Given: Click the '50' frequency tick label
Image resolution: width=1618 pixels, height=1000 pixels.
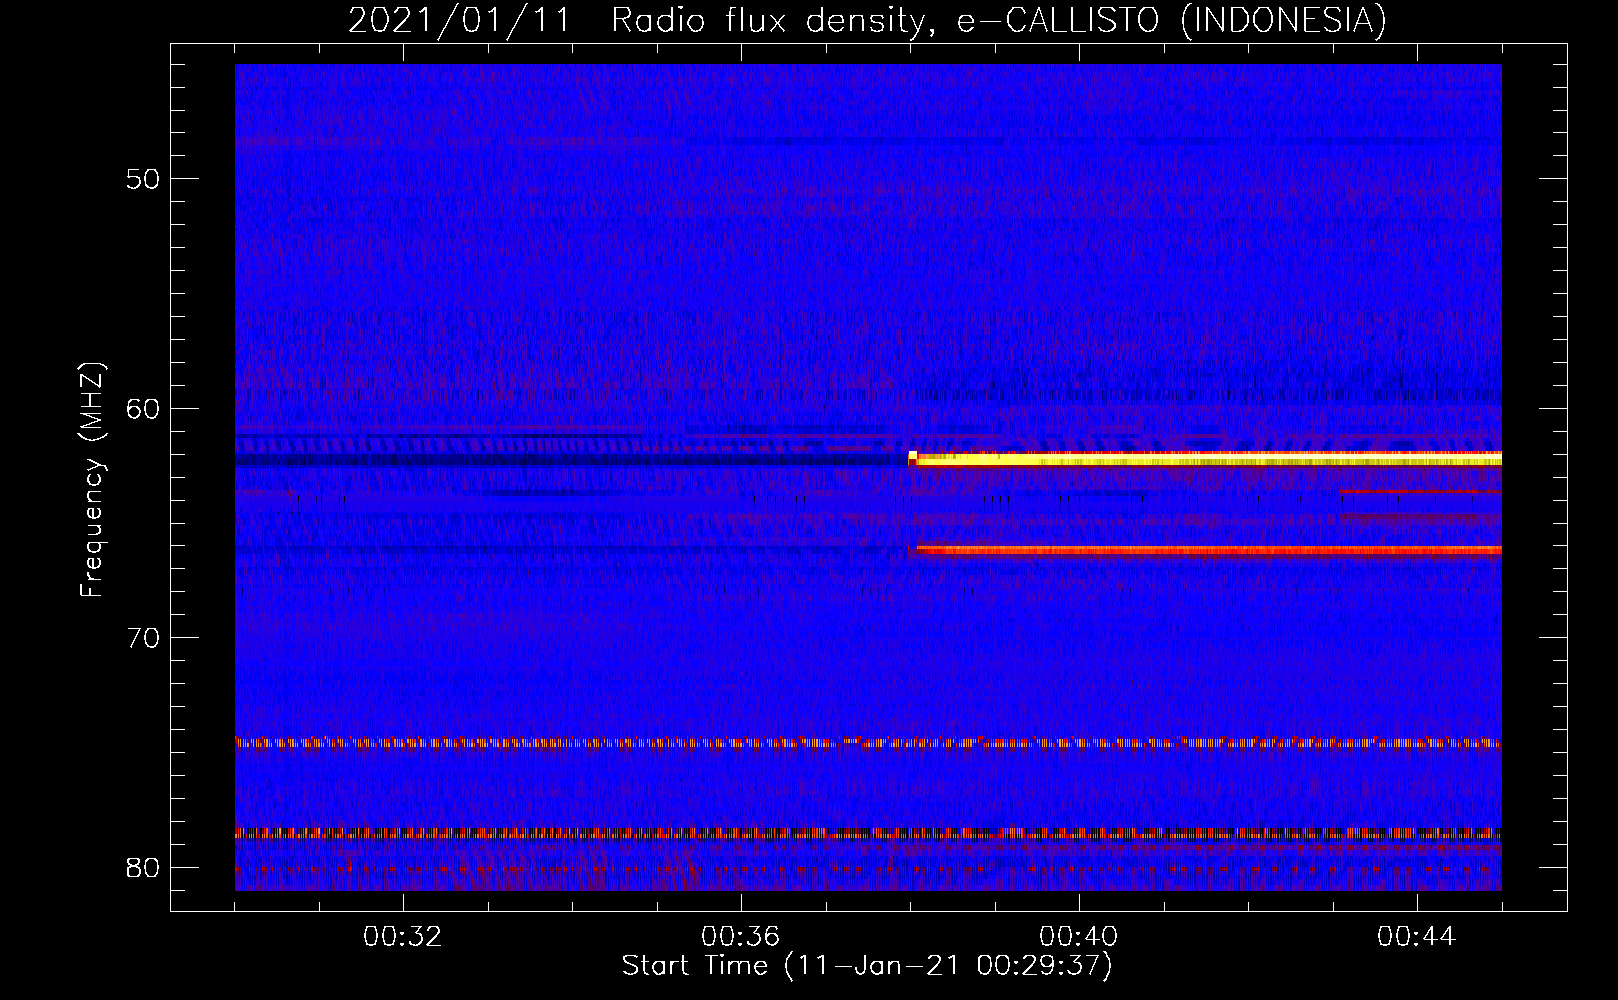Looking at the screenshot, I should click(x=143, y=180).
